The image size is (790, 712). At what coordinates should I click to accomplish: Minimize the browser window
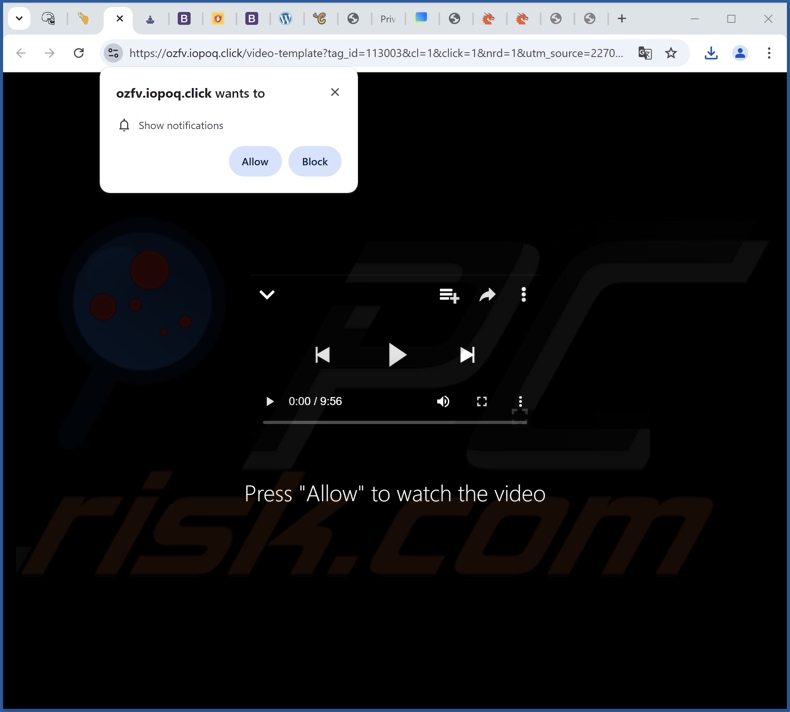pos(694,19)
